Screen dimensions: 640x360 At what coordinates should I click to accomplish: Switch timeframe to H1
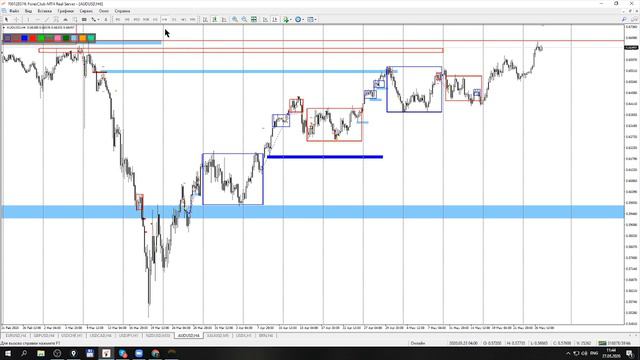(155, 19)
